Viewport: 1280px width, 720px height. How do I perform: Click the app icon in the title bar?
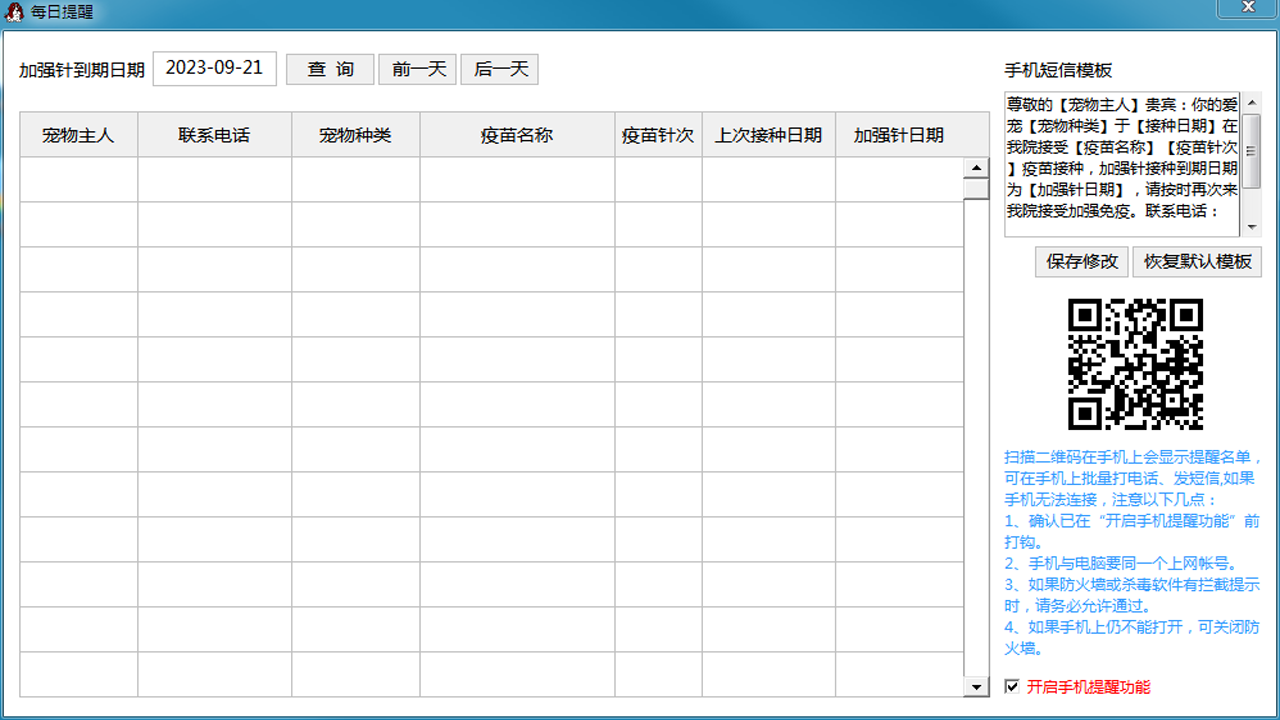pos(14,13)
